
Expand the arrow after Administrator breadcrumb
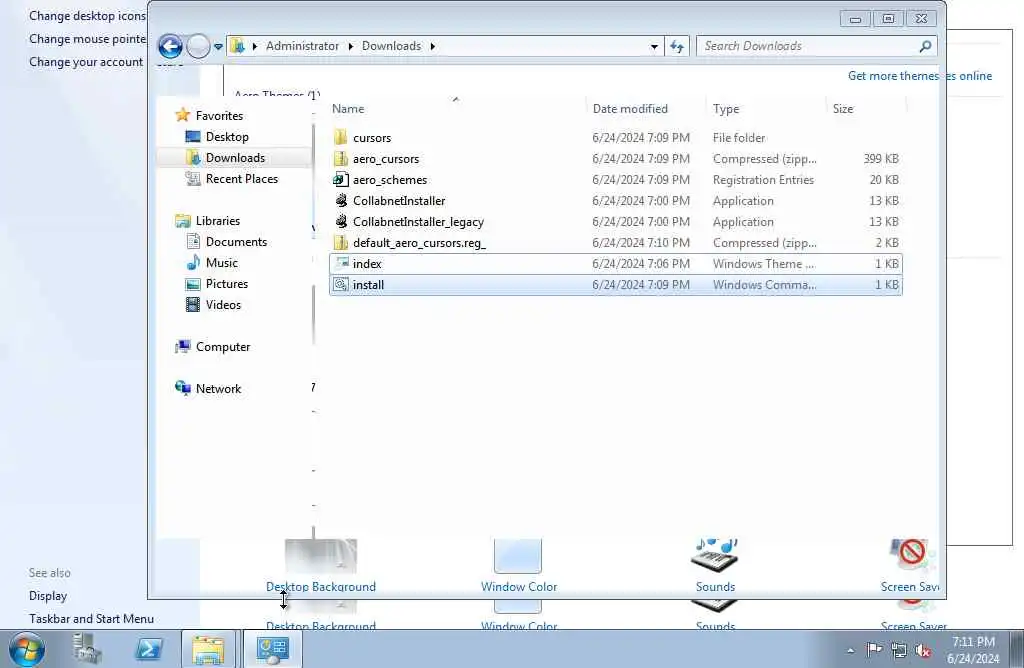pyautogui.click(x=351, y=46)
